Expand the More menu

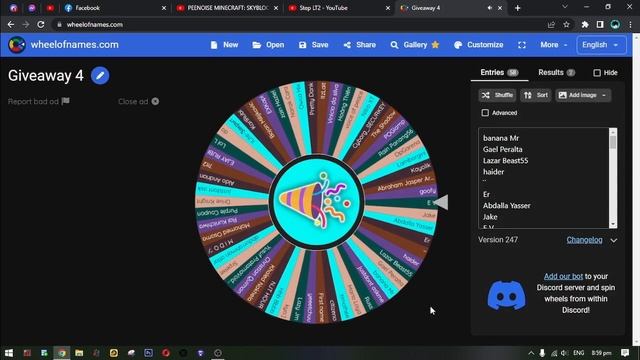pos(554,45)
